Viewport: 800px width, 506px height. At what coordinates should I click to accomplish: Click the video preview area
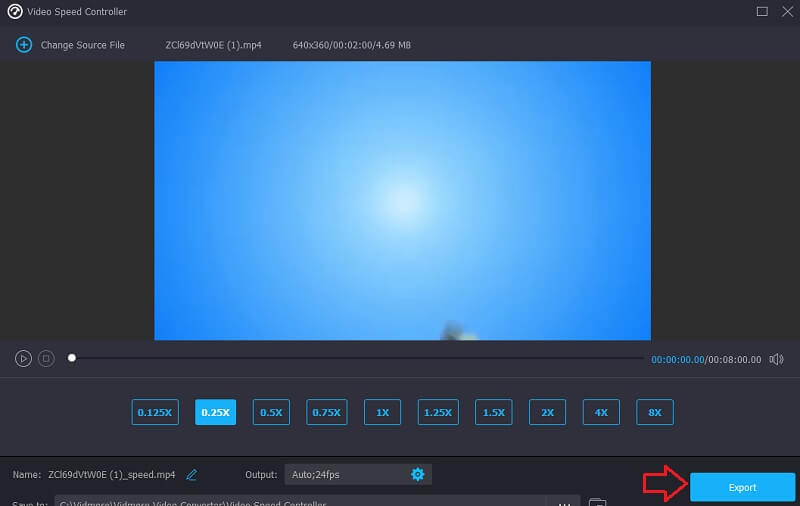click(x=402, y=200)
